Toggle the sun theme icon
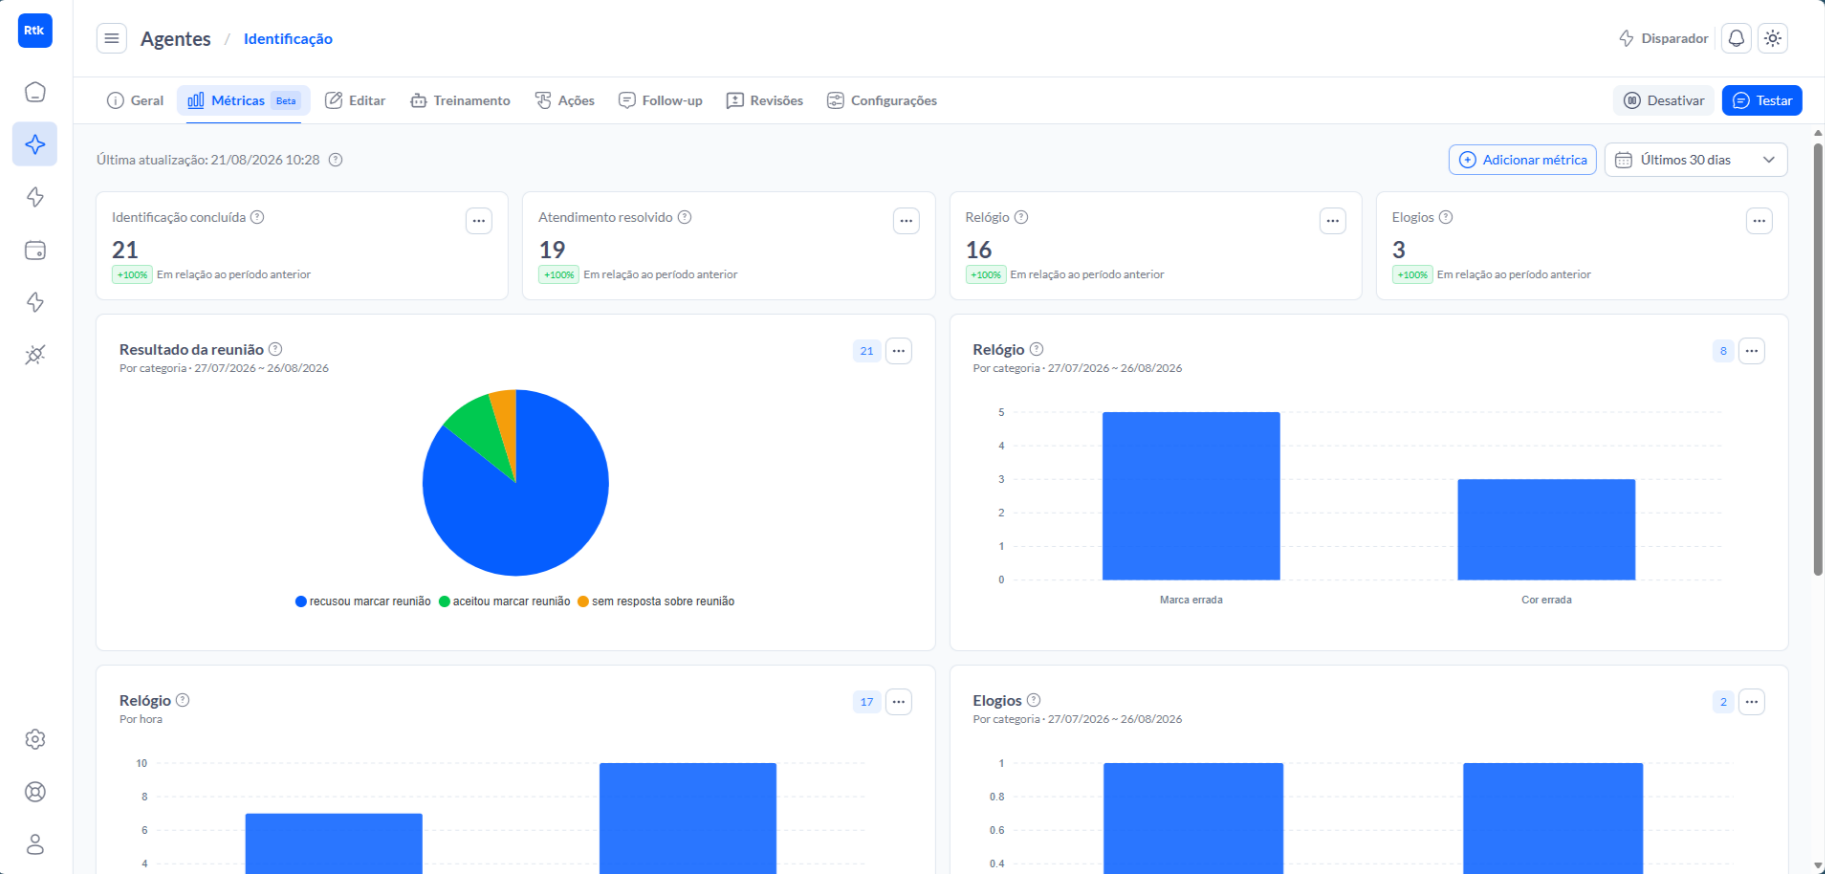The height and width of the screenshot is (874, 1825). (1773, 38)
